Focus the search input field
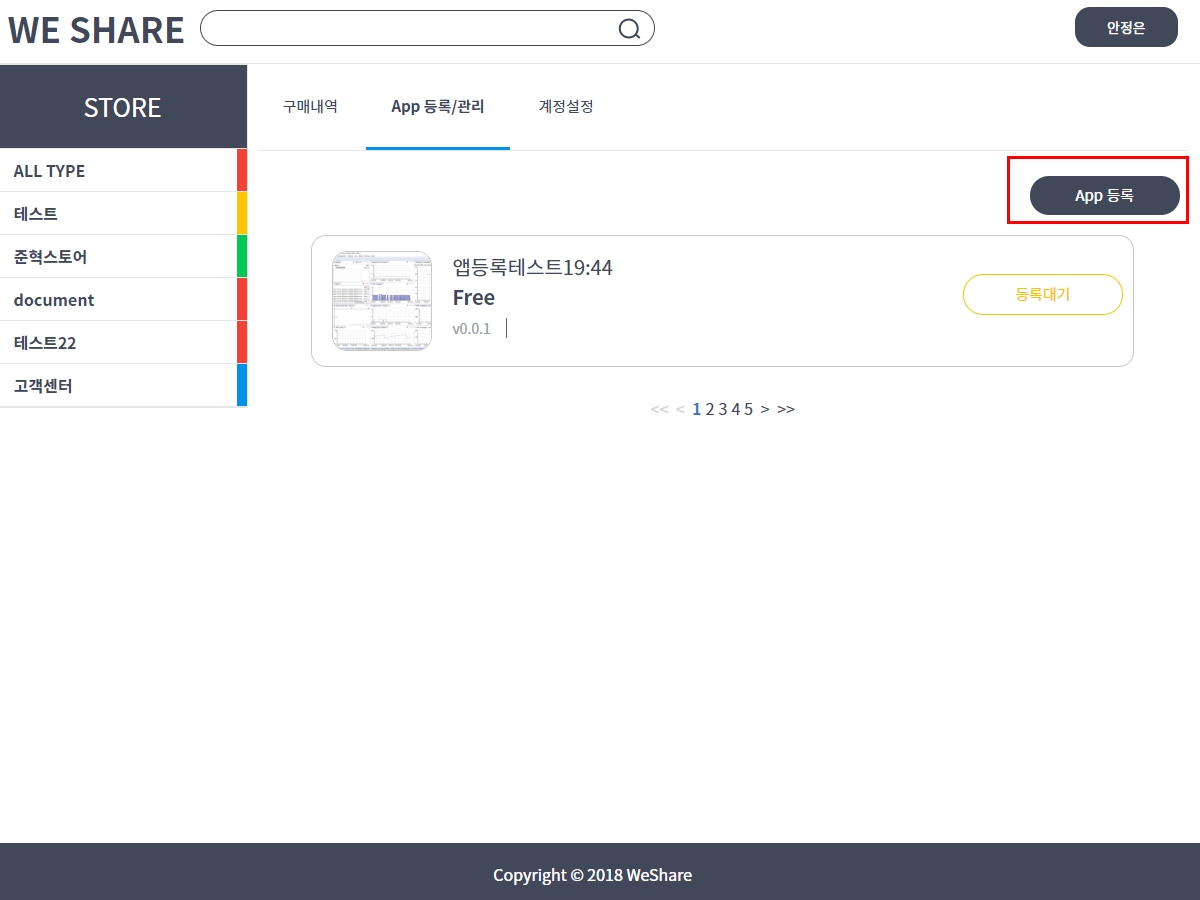This screenshot has width=1200, height=900. [410, 29]
